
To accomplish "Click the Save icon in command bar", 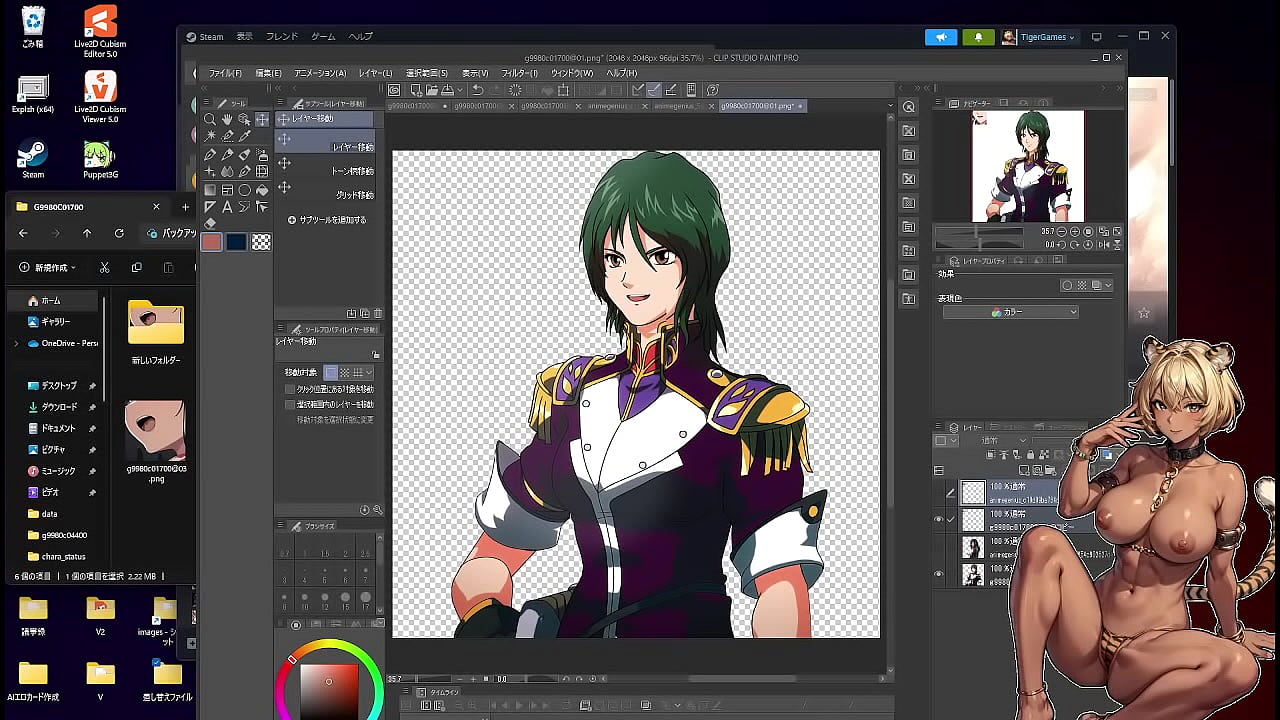I will 447,89.
